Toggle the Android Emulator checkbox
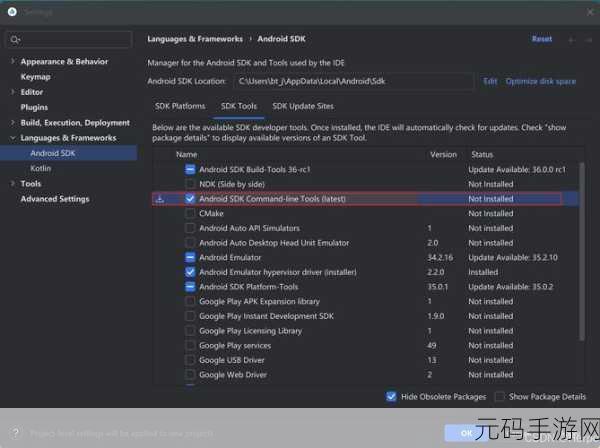 click(190, 257)
